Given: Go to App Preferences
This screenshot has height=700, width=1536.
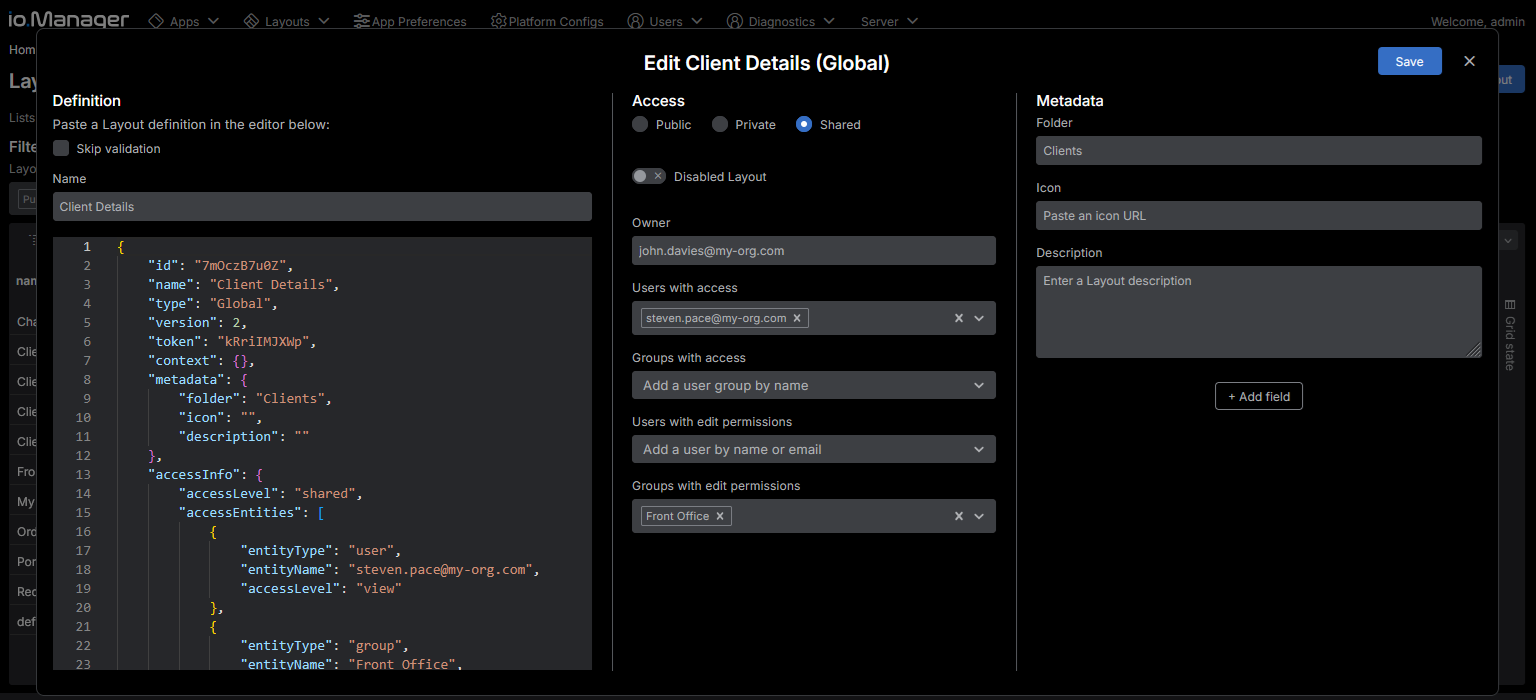Looking at the screenshot, I should 411,21.
